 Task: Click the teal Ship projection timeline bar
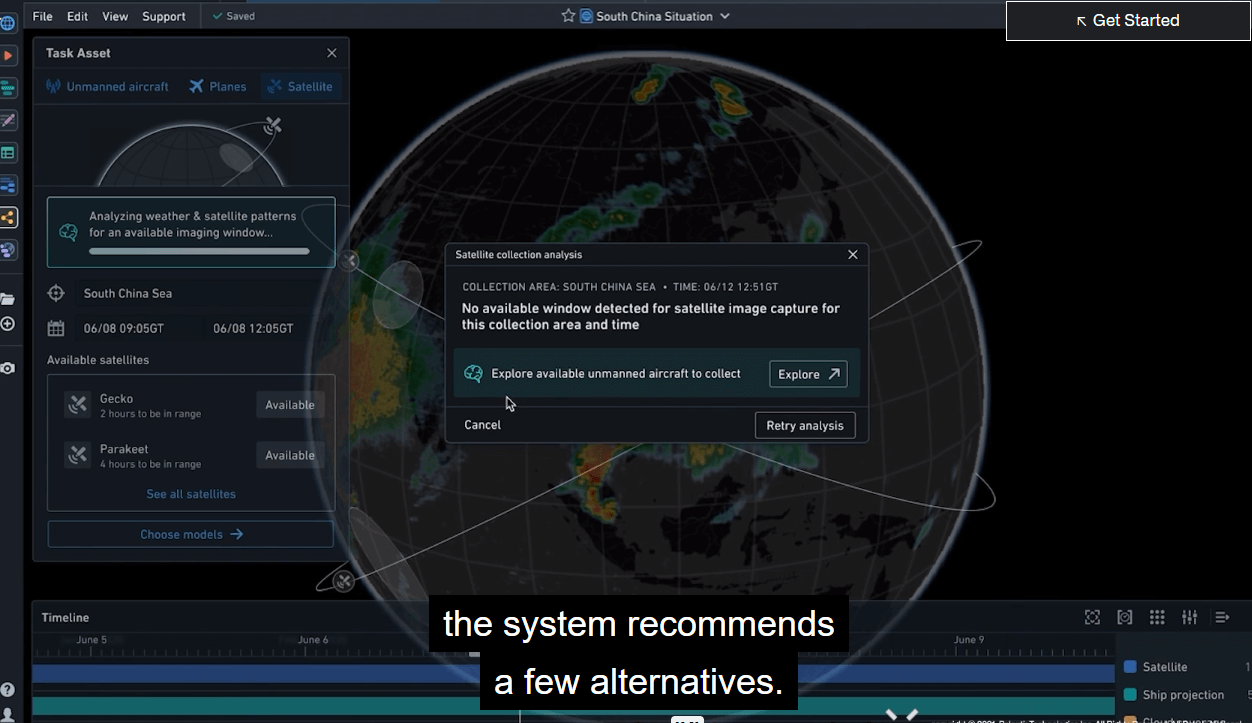tap(573, 707)
